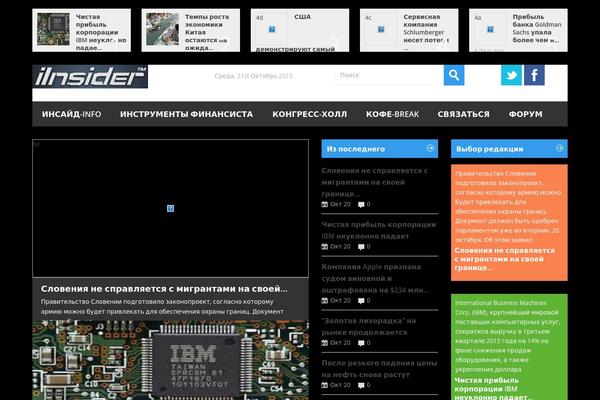Image resolution: width=600 pixels, height=400 pixels.
Task: Click the calendar icon under Золотая лихорадка item
Action: pyautogui.click(x=324, y=343)
